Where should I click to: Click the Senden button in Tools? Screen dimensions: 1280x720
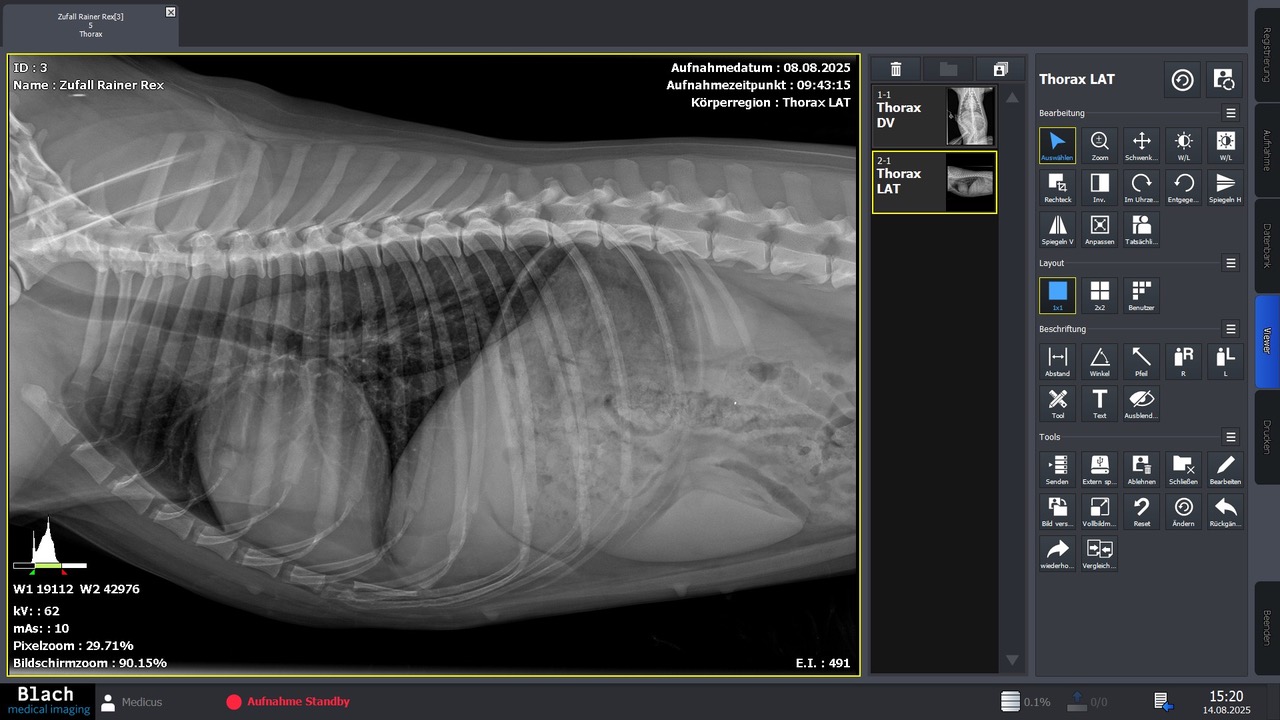click(1057, 469)
